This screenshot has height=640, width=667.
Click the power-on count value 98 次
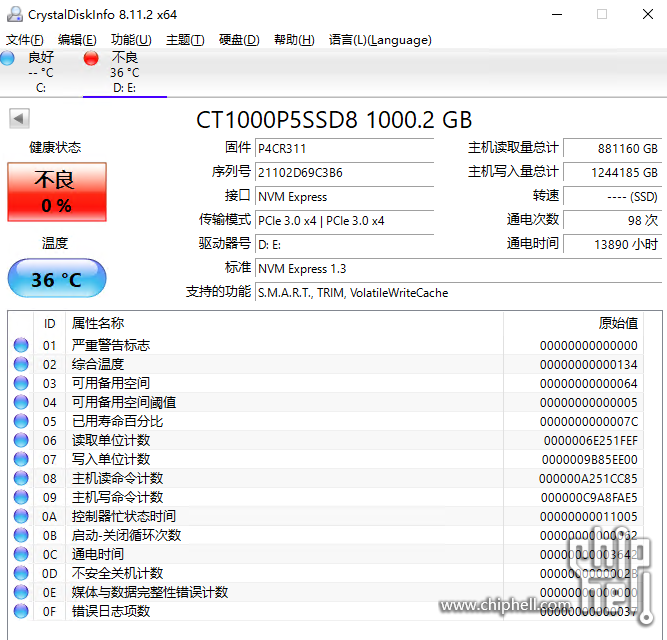612,220
